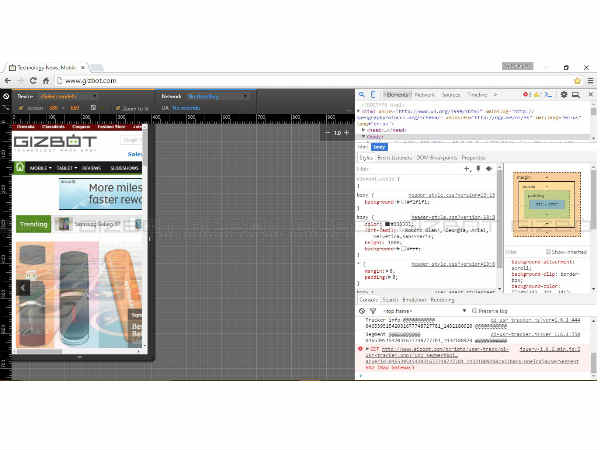Click the box model diagram content box
Screen dimensions: 600x450
547,204
